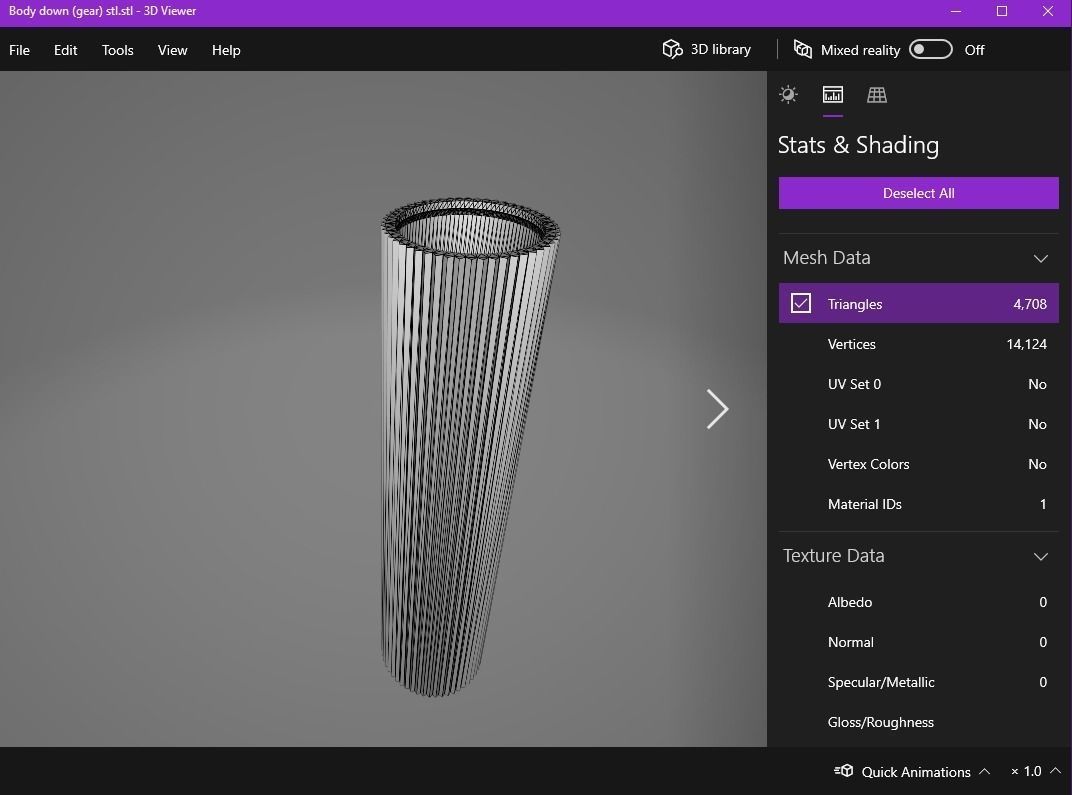Uncheck the Triangles checkbox

[x=801, y=303]
